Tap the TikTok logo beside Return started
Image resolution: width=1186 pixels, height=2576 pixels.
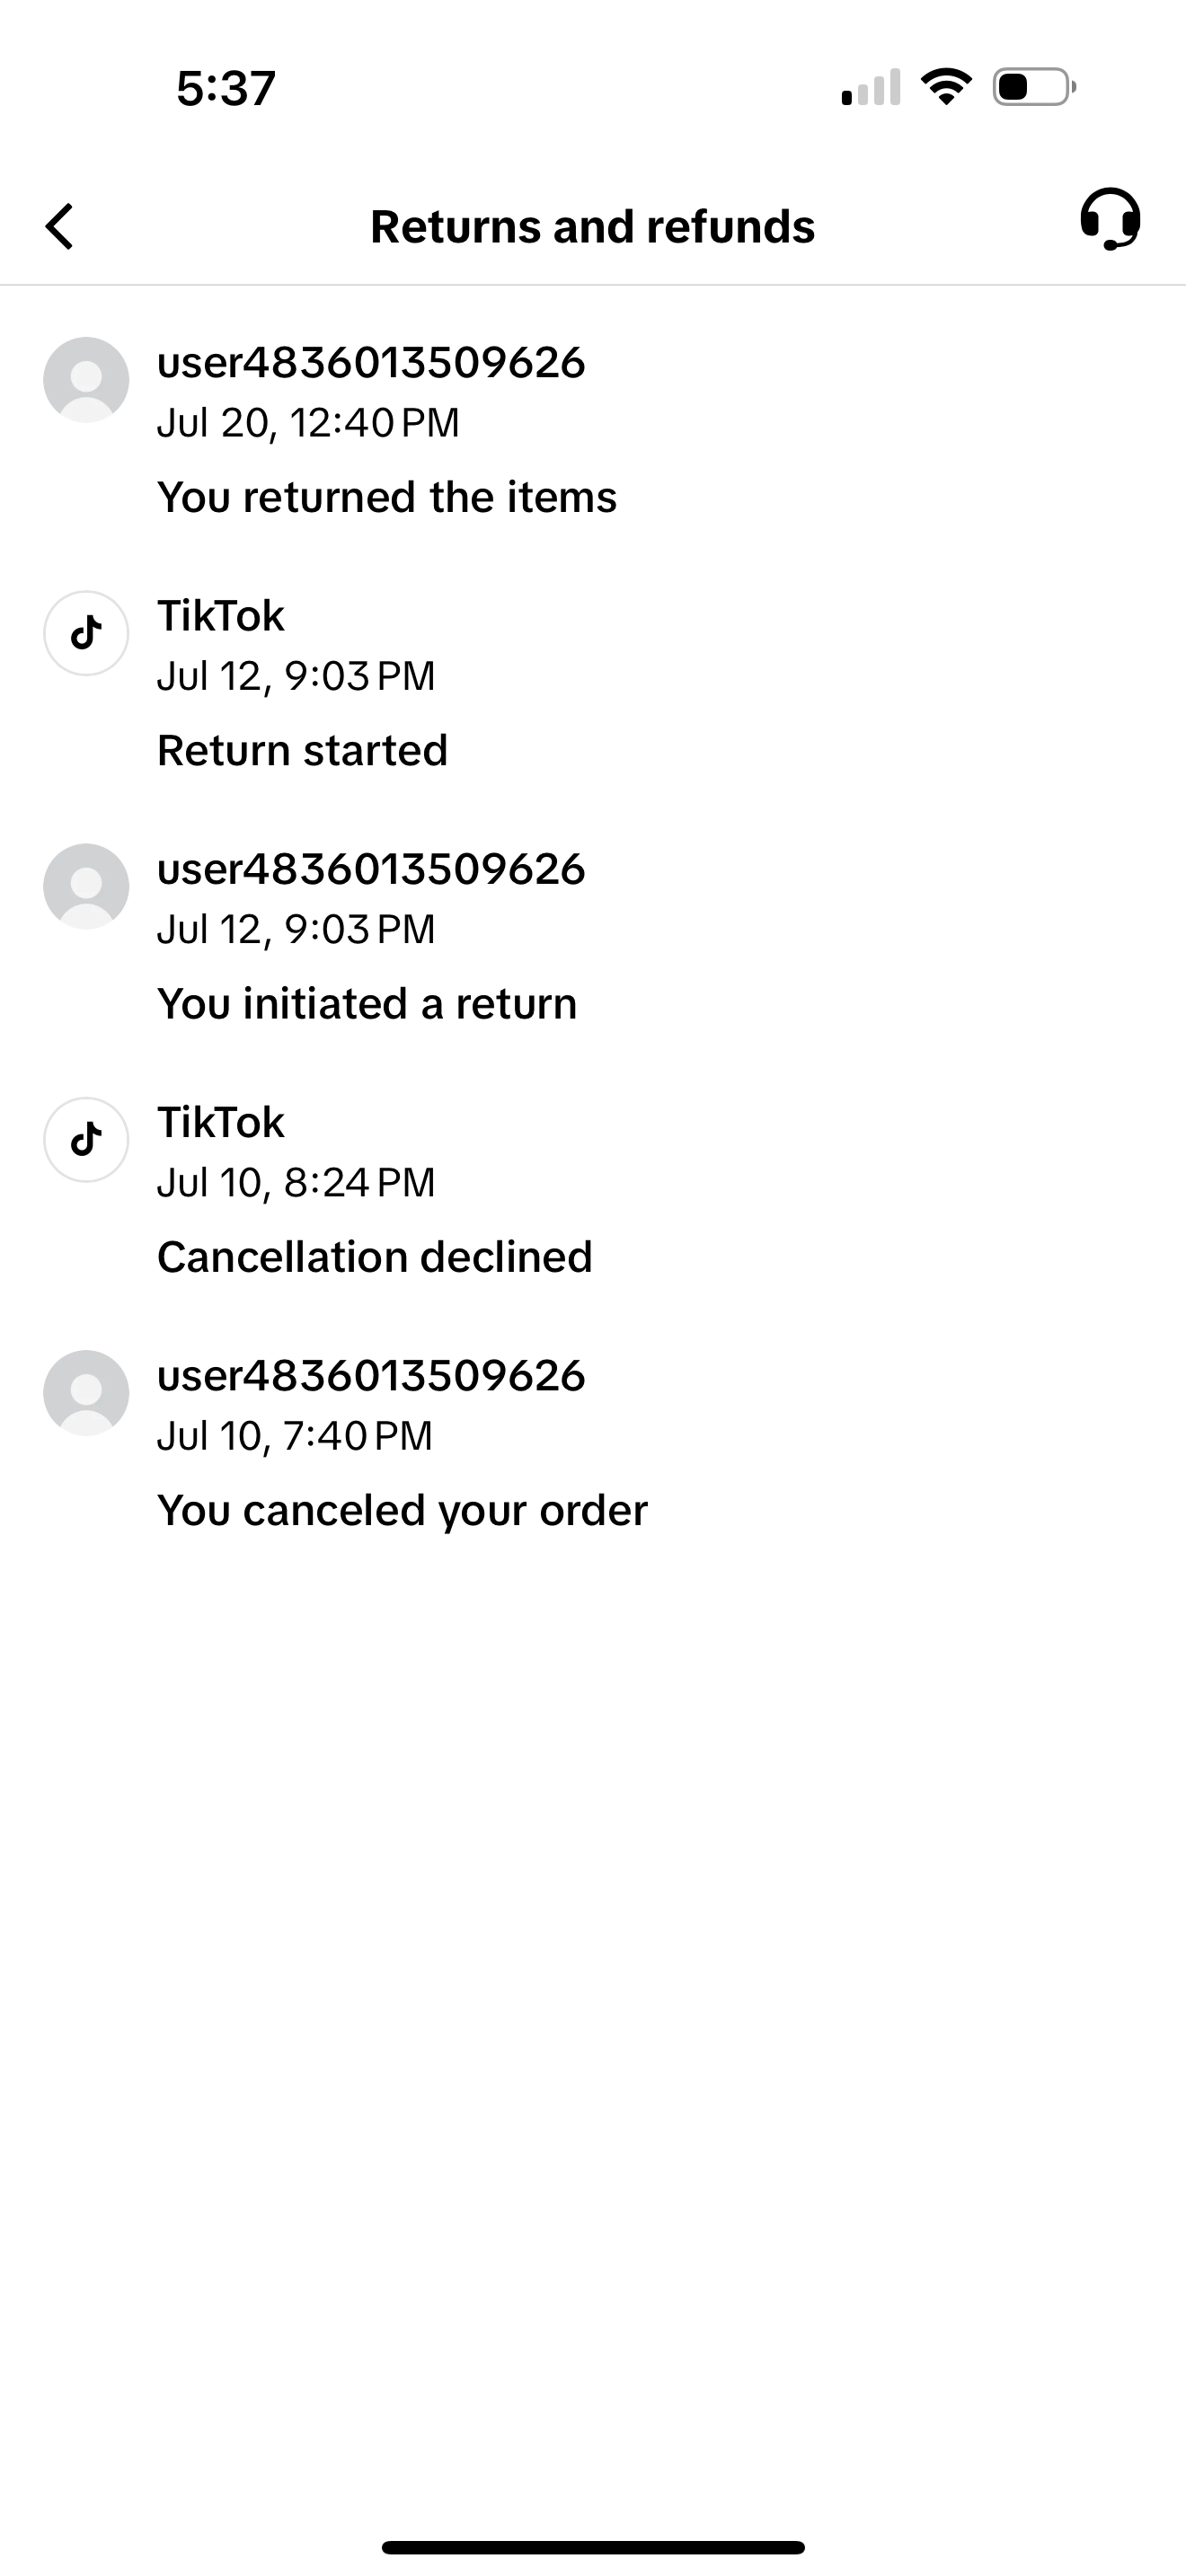click(x=86, y=633)
